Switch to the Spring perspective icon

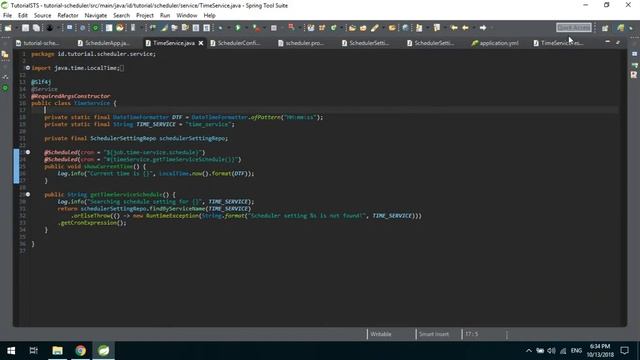(620, 28)
